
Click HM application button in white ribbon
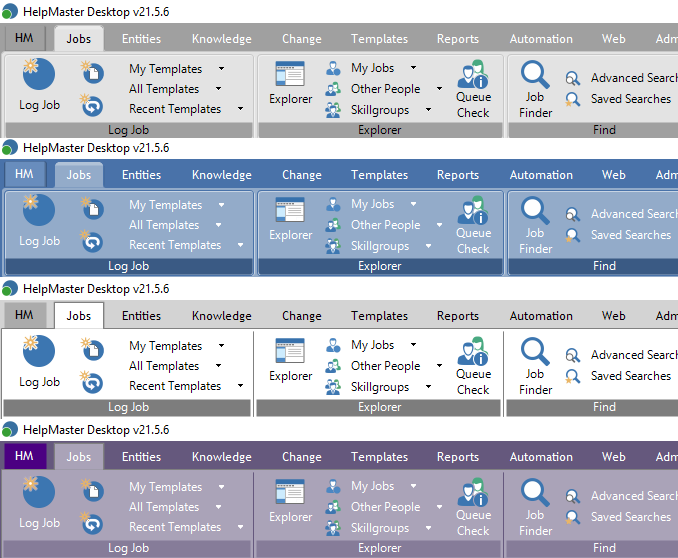[24, 315]
